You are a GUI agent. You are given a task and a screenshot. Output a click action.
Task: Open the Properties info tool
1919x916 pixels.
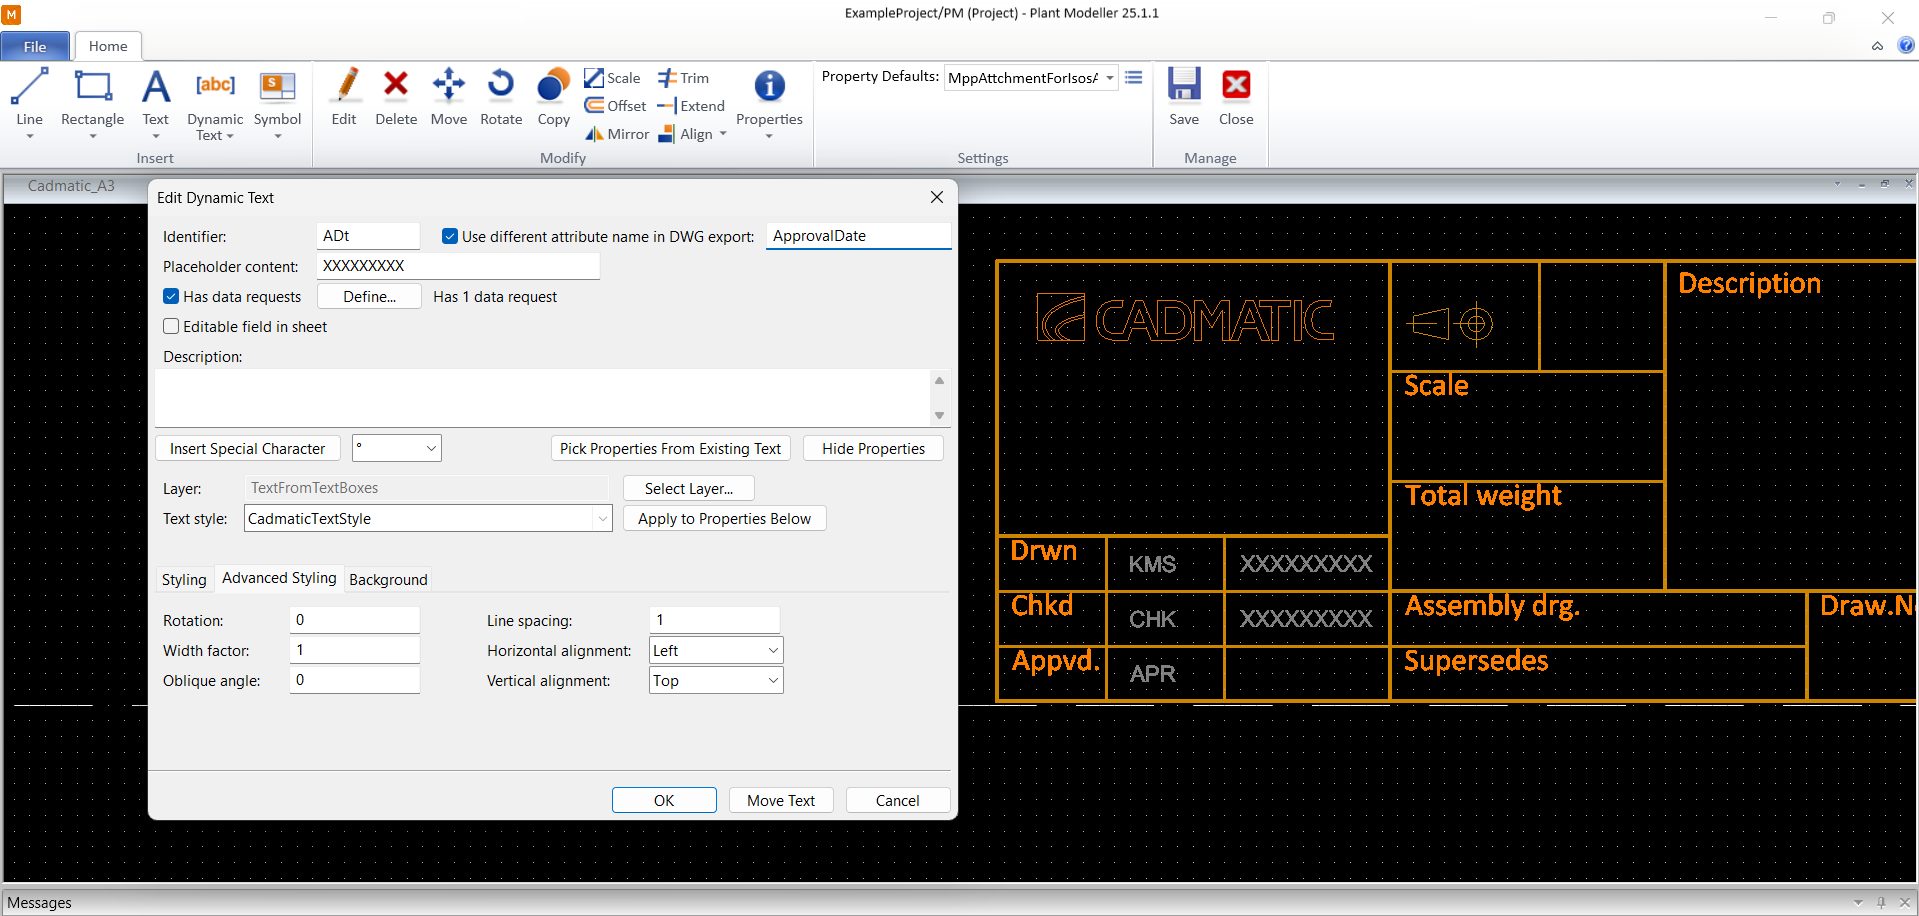[x=769, y=97]
